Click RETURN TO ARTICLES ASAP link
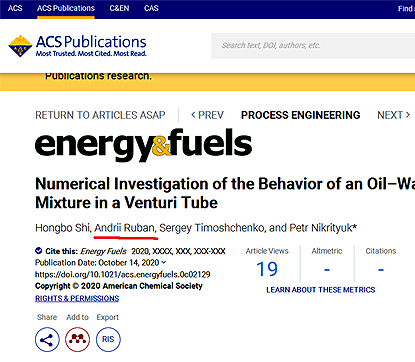The image size is (415, 362). (100, 115)
